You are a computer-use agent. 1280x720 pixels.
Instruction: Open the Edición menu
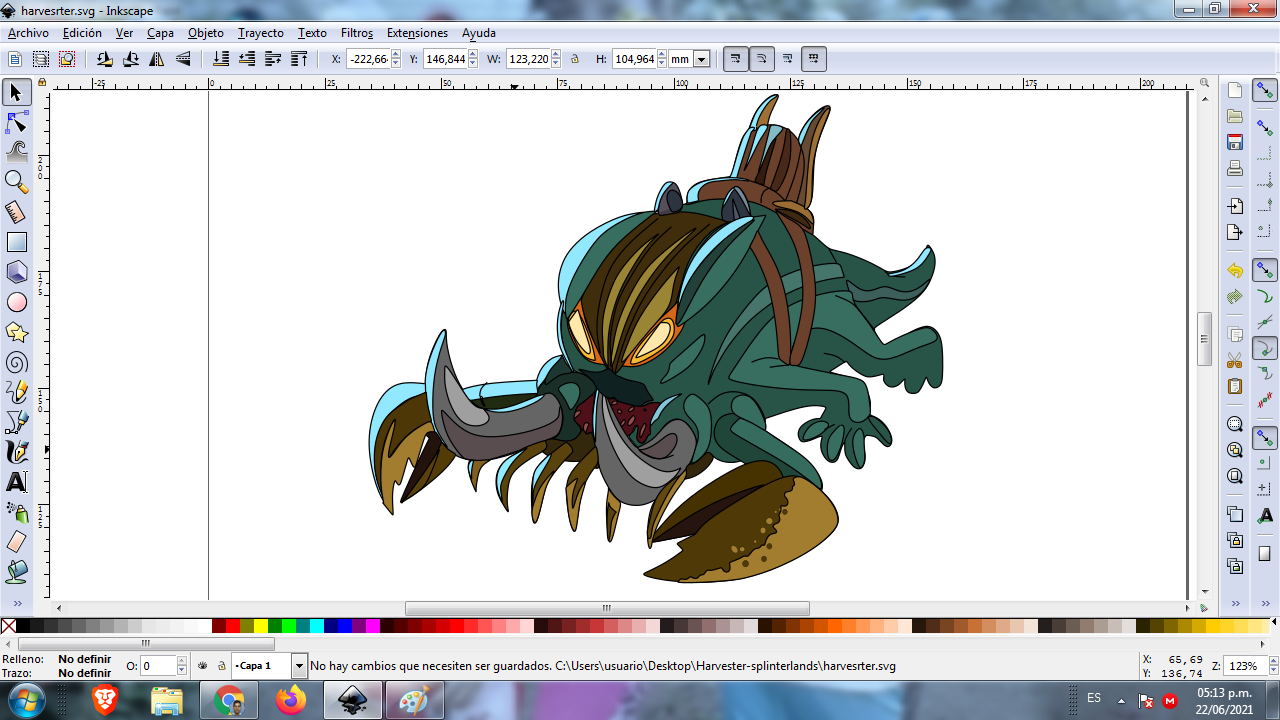coord(82,33)
